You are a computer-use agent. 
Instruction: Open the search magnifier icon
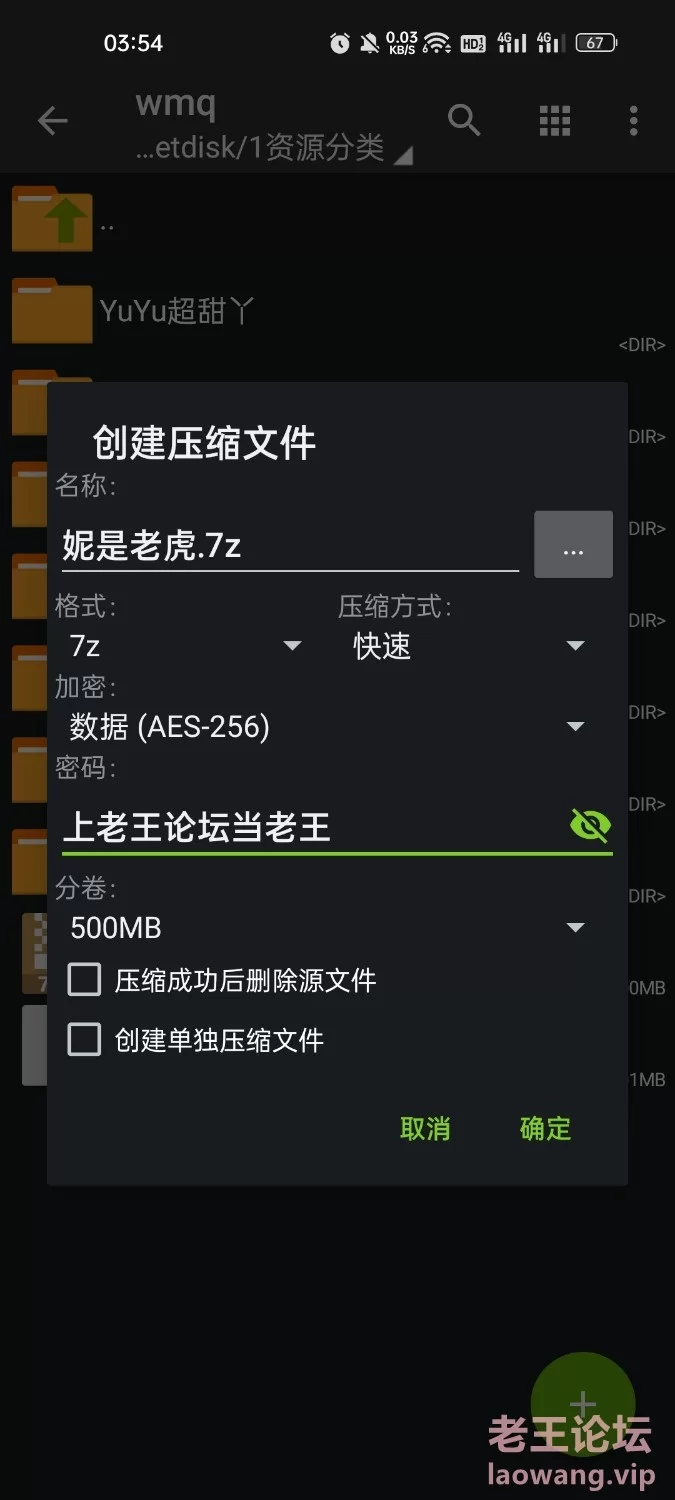464,120
